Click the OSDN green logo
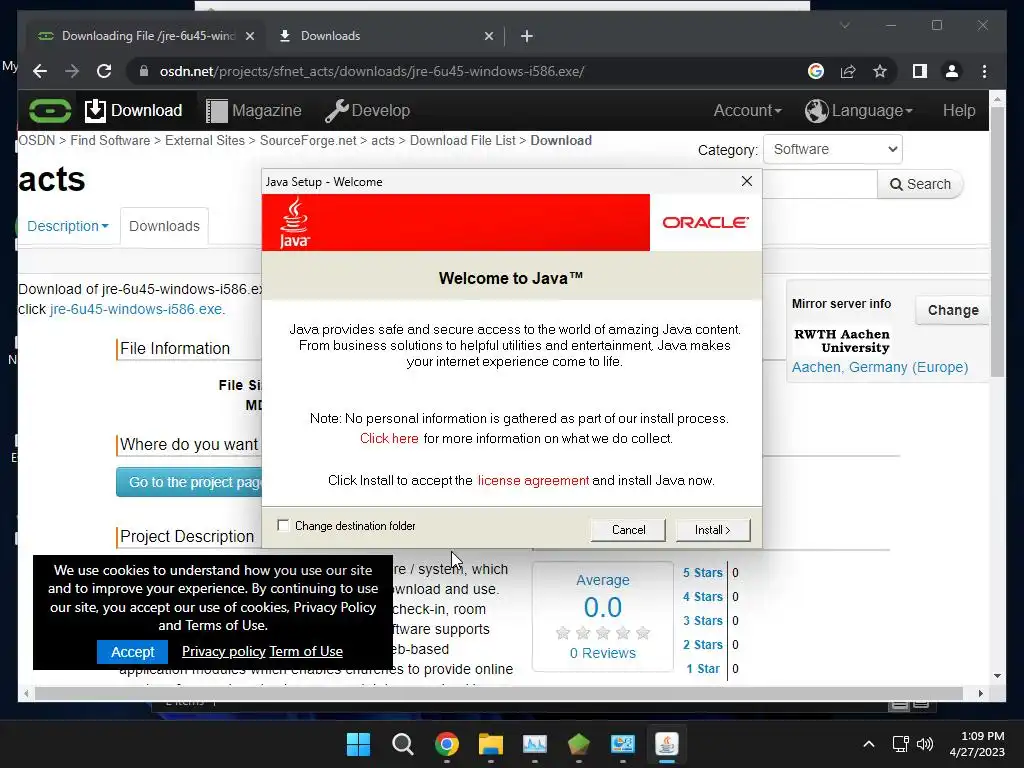This screenshot has width=1024, height=768. (50, 110)
